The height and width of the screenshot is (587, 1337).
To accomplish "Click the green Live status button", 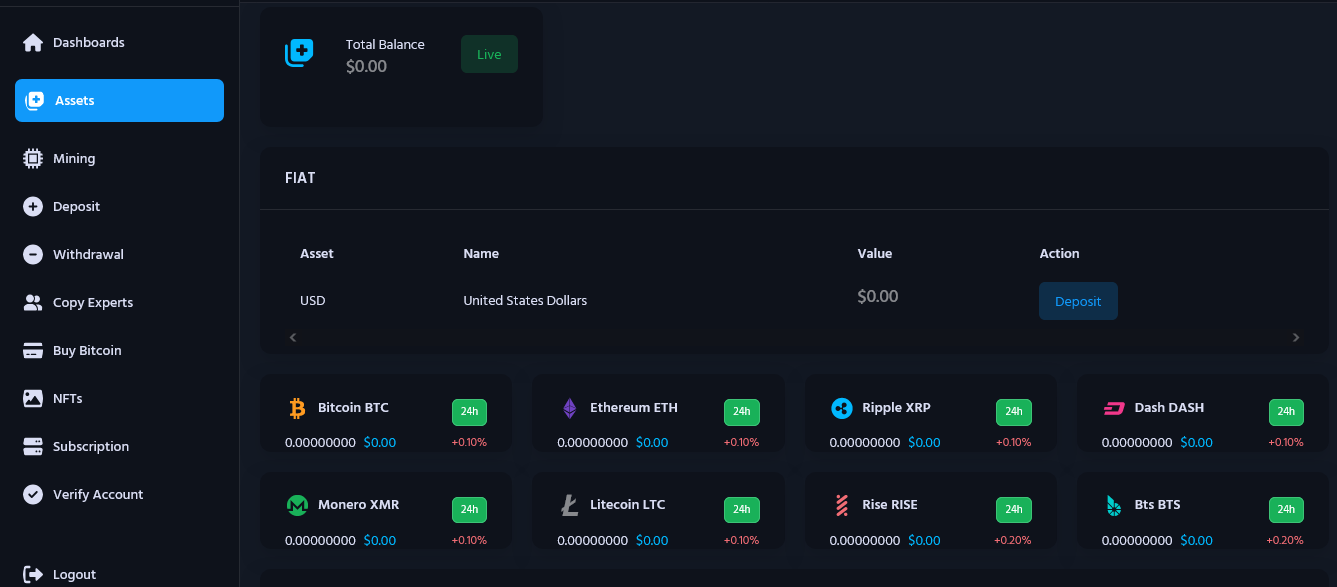I will click(489, 54).
